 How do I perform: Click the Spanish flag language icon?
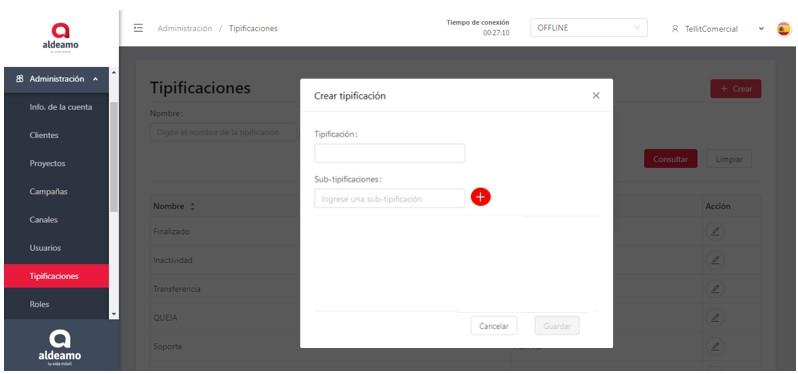[783, 29]
